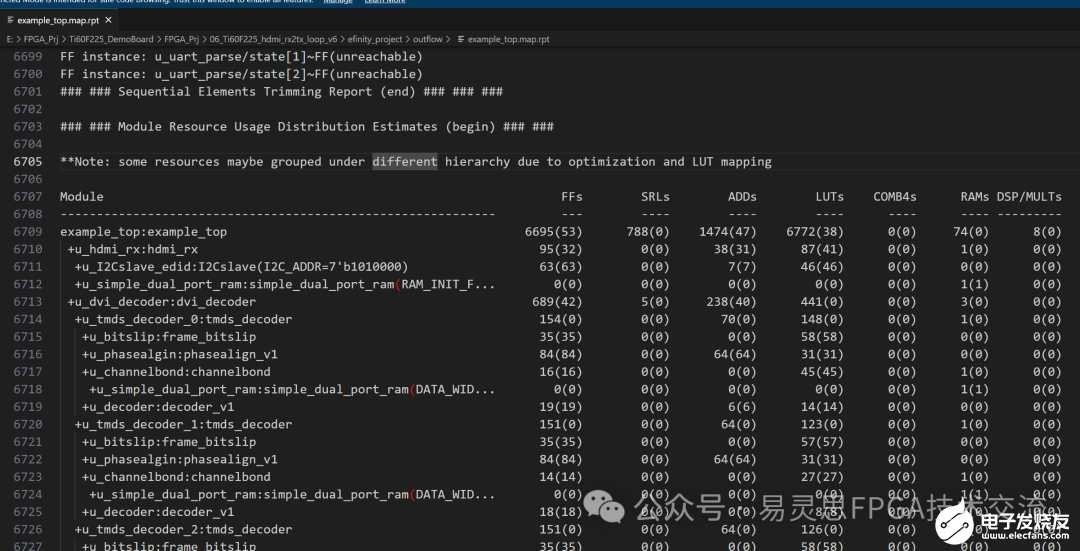The height and width of the screenshot is (551, 1080).
Task: Click the file icon on the example_top.map.rpt tab
Action: (10, 20)
